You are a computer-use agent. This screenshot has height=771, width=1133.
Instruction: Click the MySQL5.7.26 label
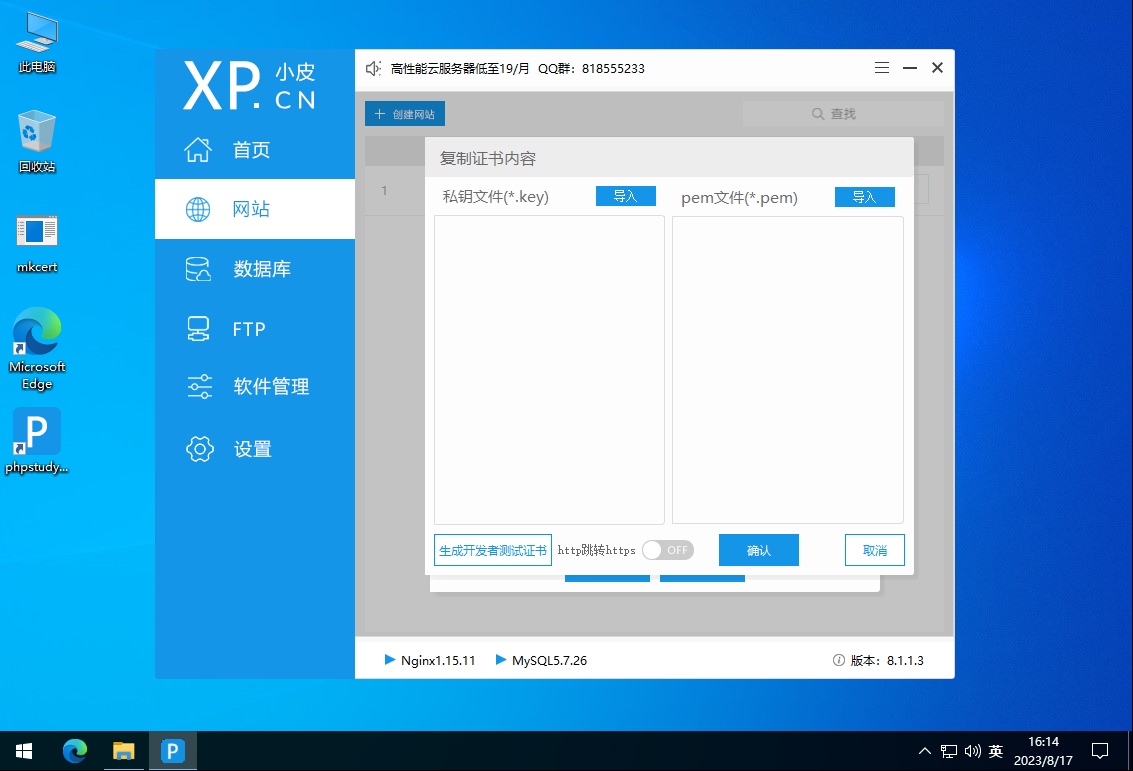click(550, 660)
